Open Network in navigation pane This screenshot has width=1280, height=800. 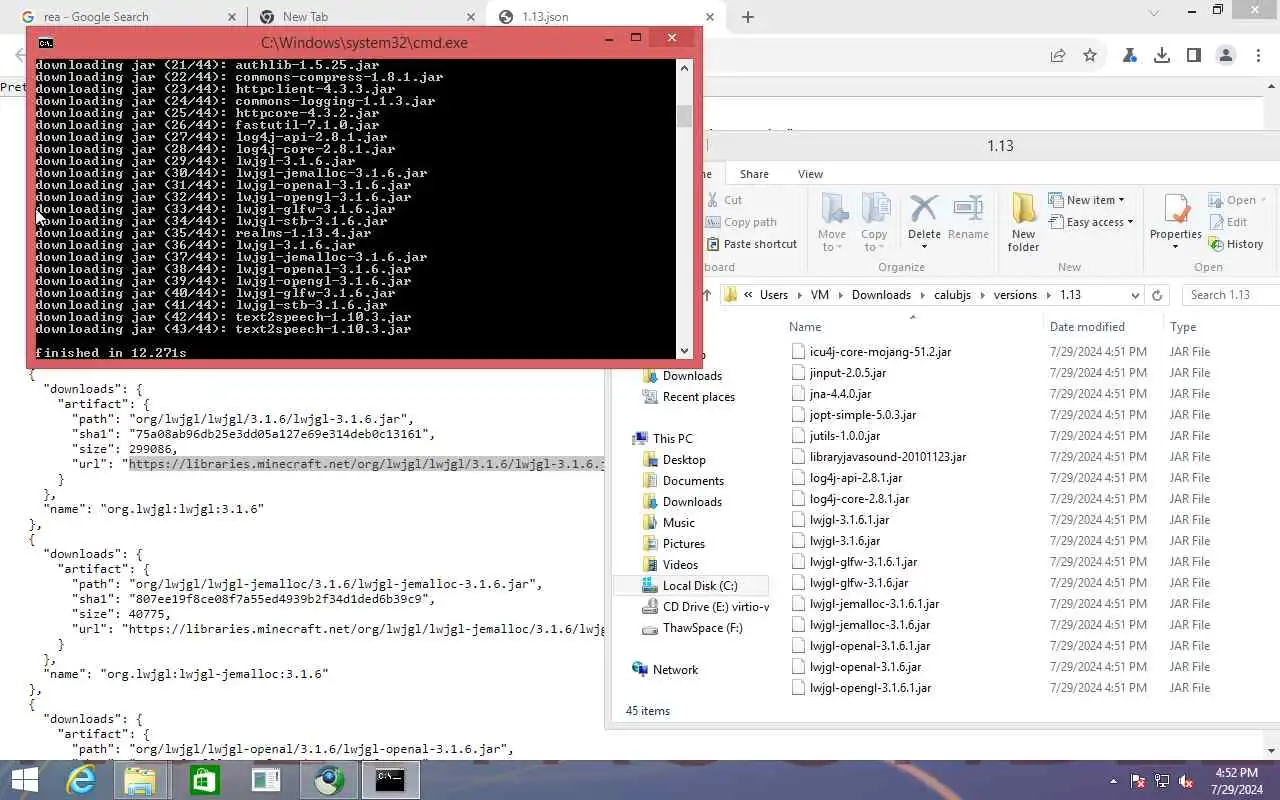[x=675, y=670]
